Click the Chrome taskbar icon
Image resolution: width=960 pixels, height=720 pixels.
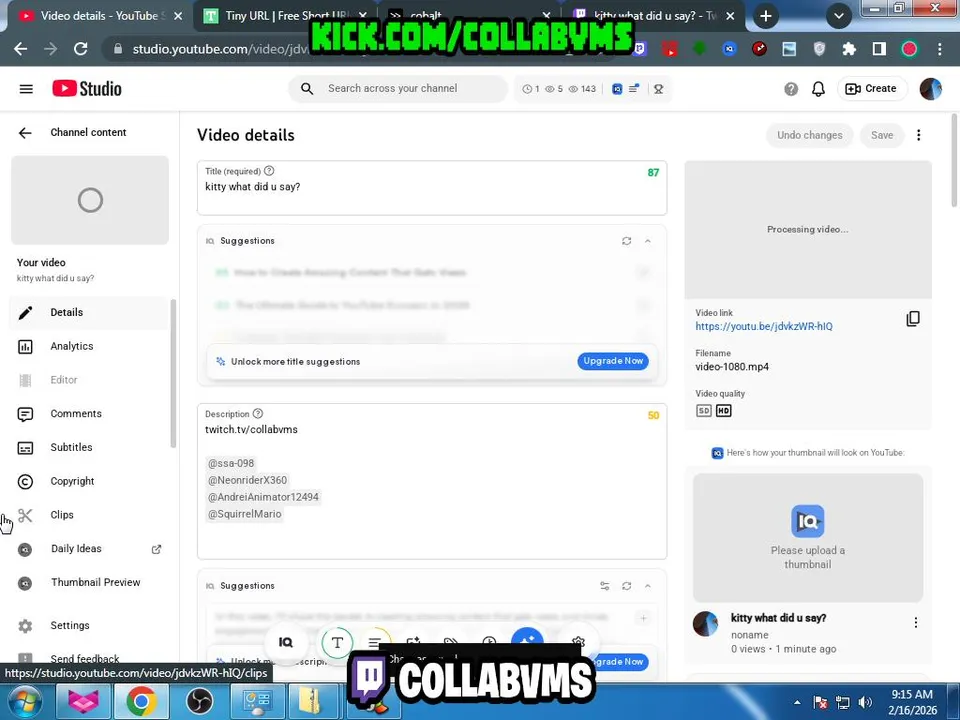(x=141, y=702)
